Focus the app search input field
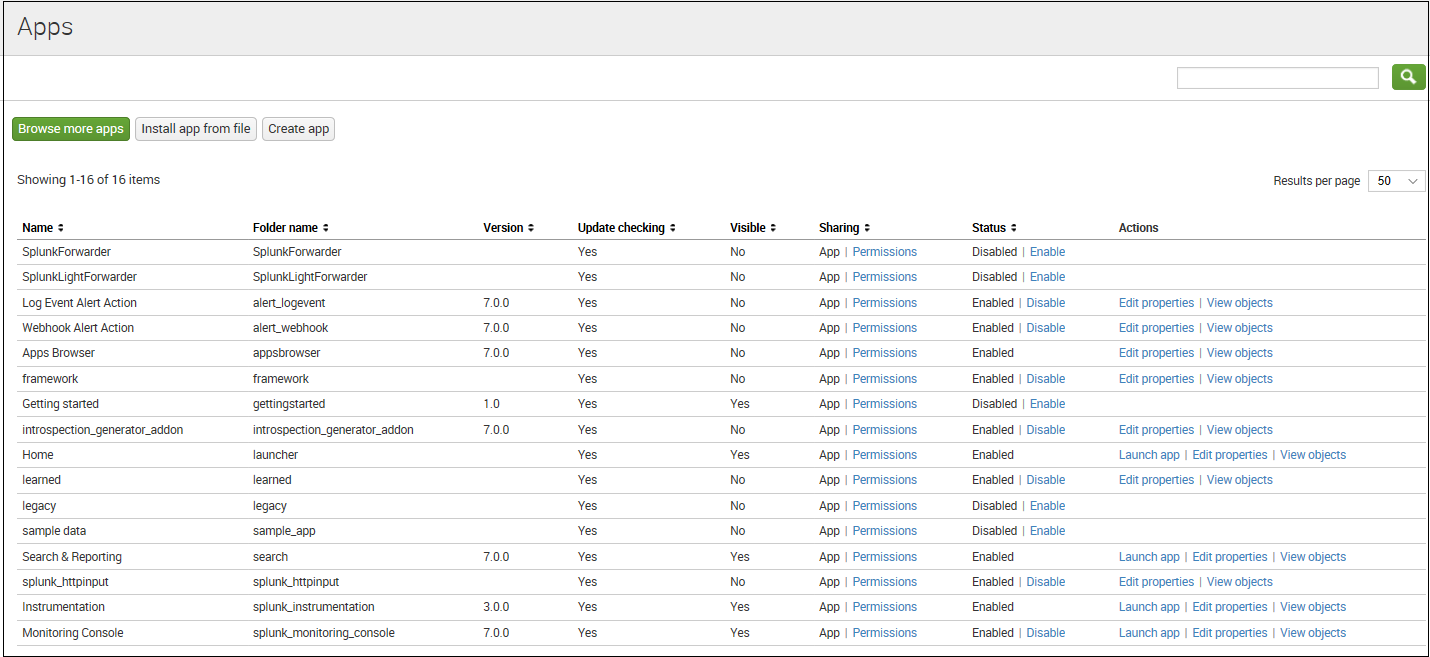Screen dimensions: 1430x657 (1278, 78)
